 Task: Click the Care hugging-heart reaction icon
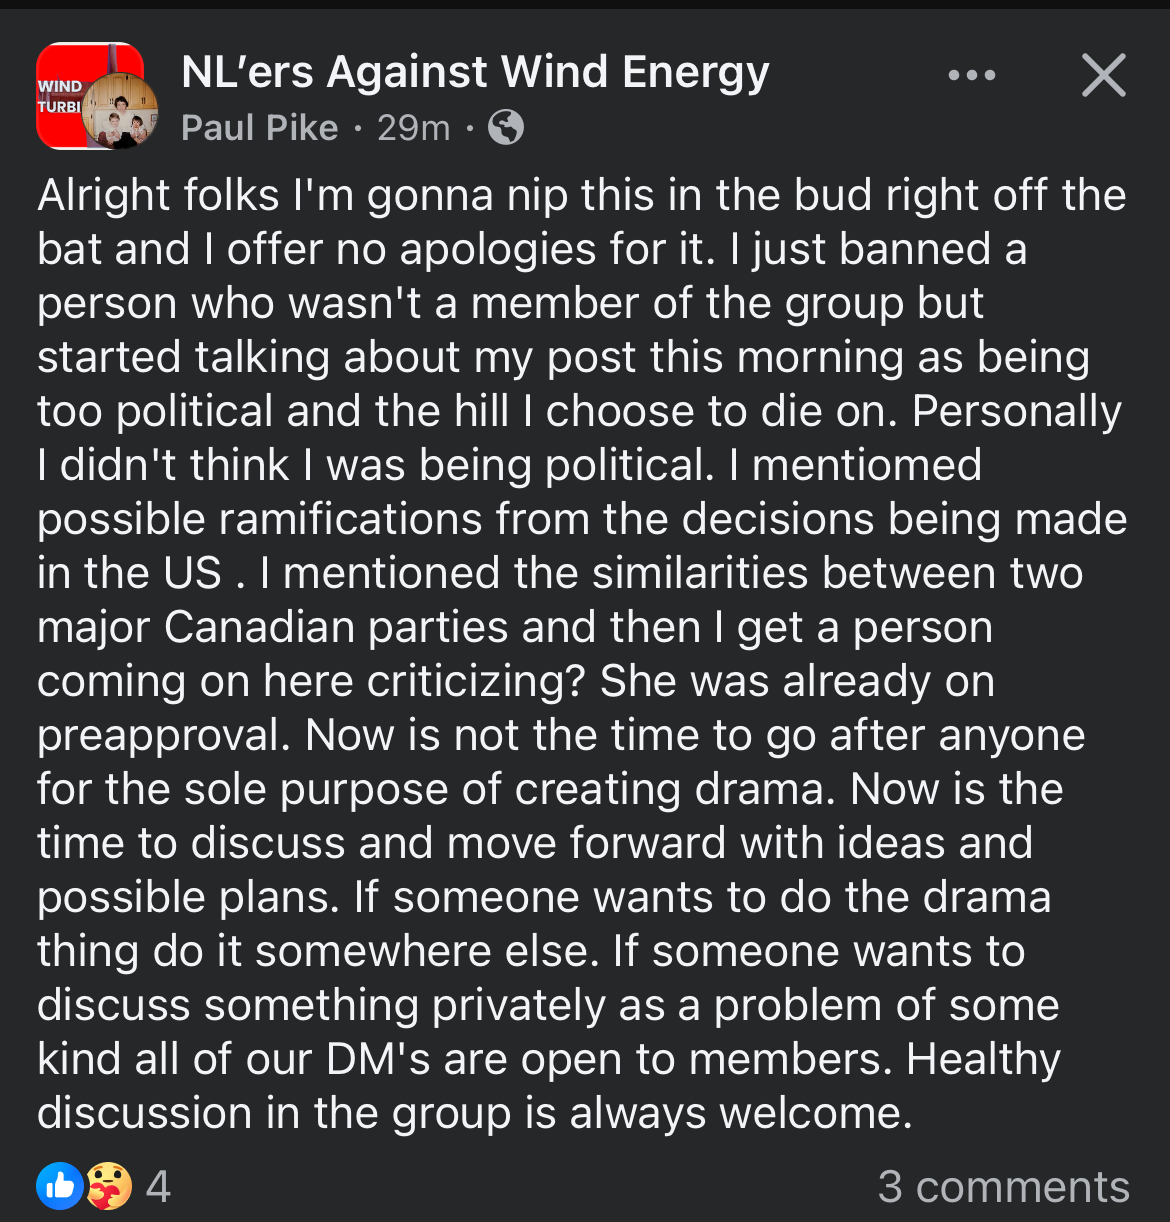coord(108,1186)
